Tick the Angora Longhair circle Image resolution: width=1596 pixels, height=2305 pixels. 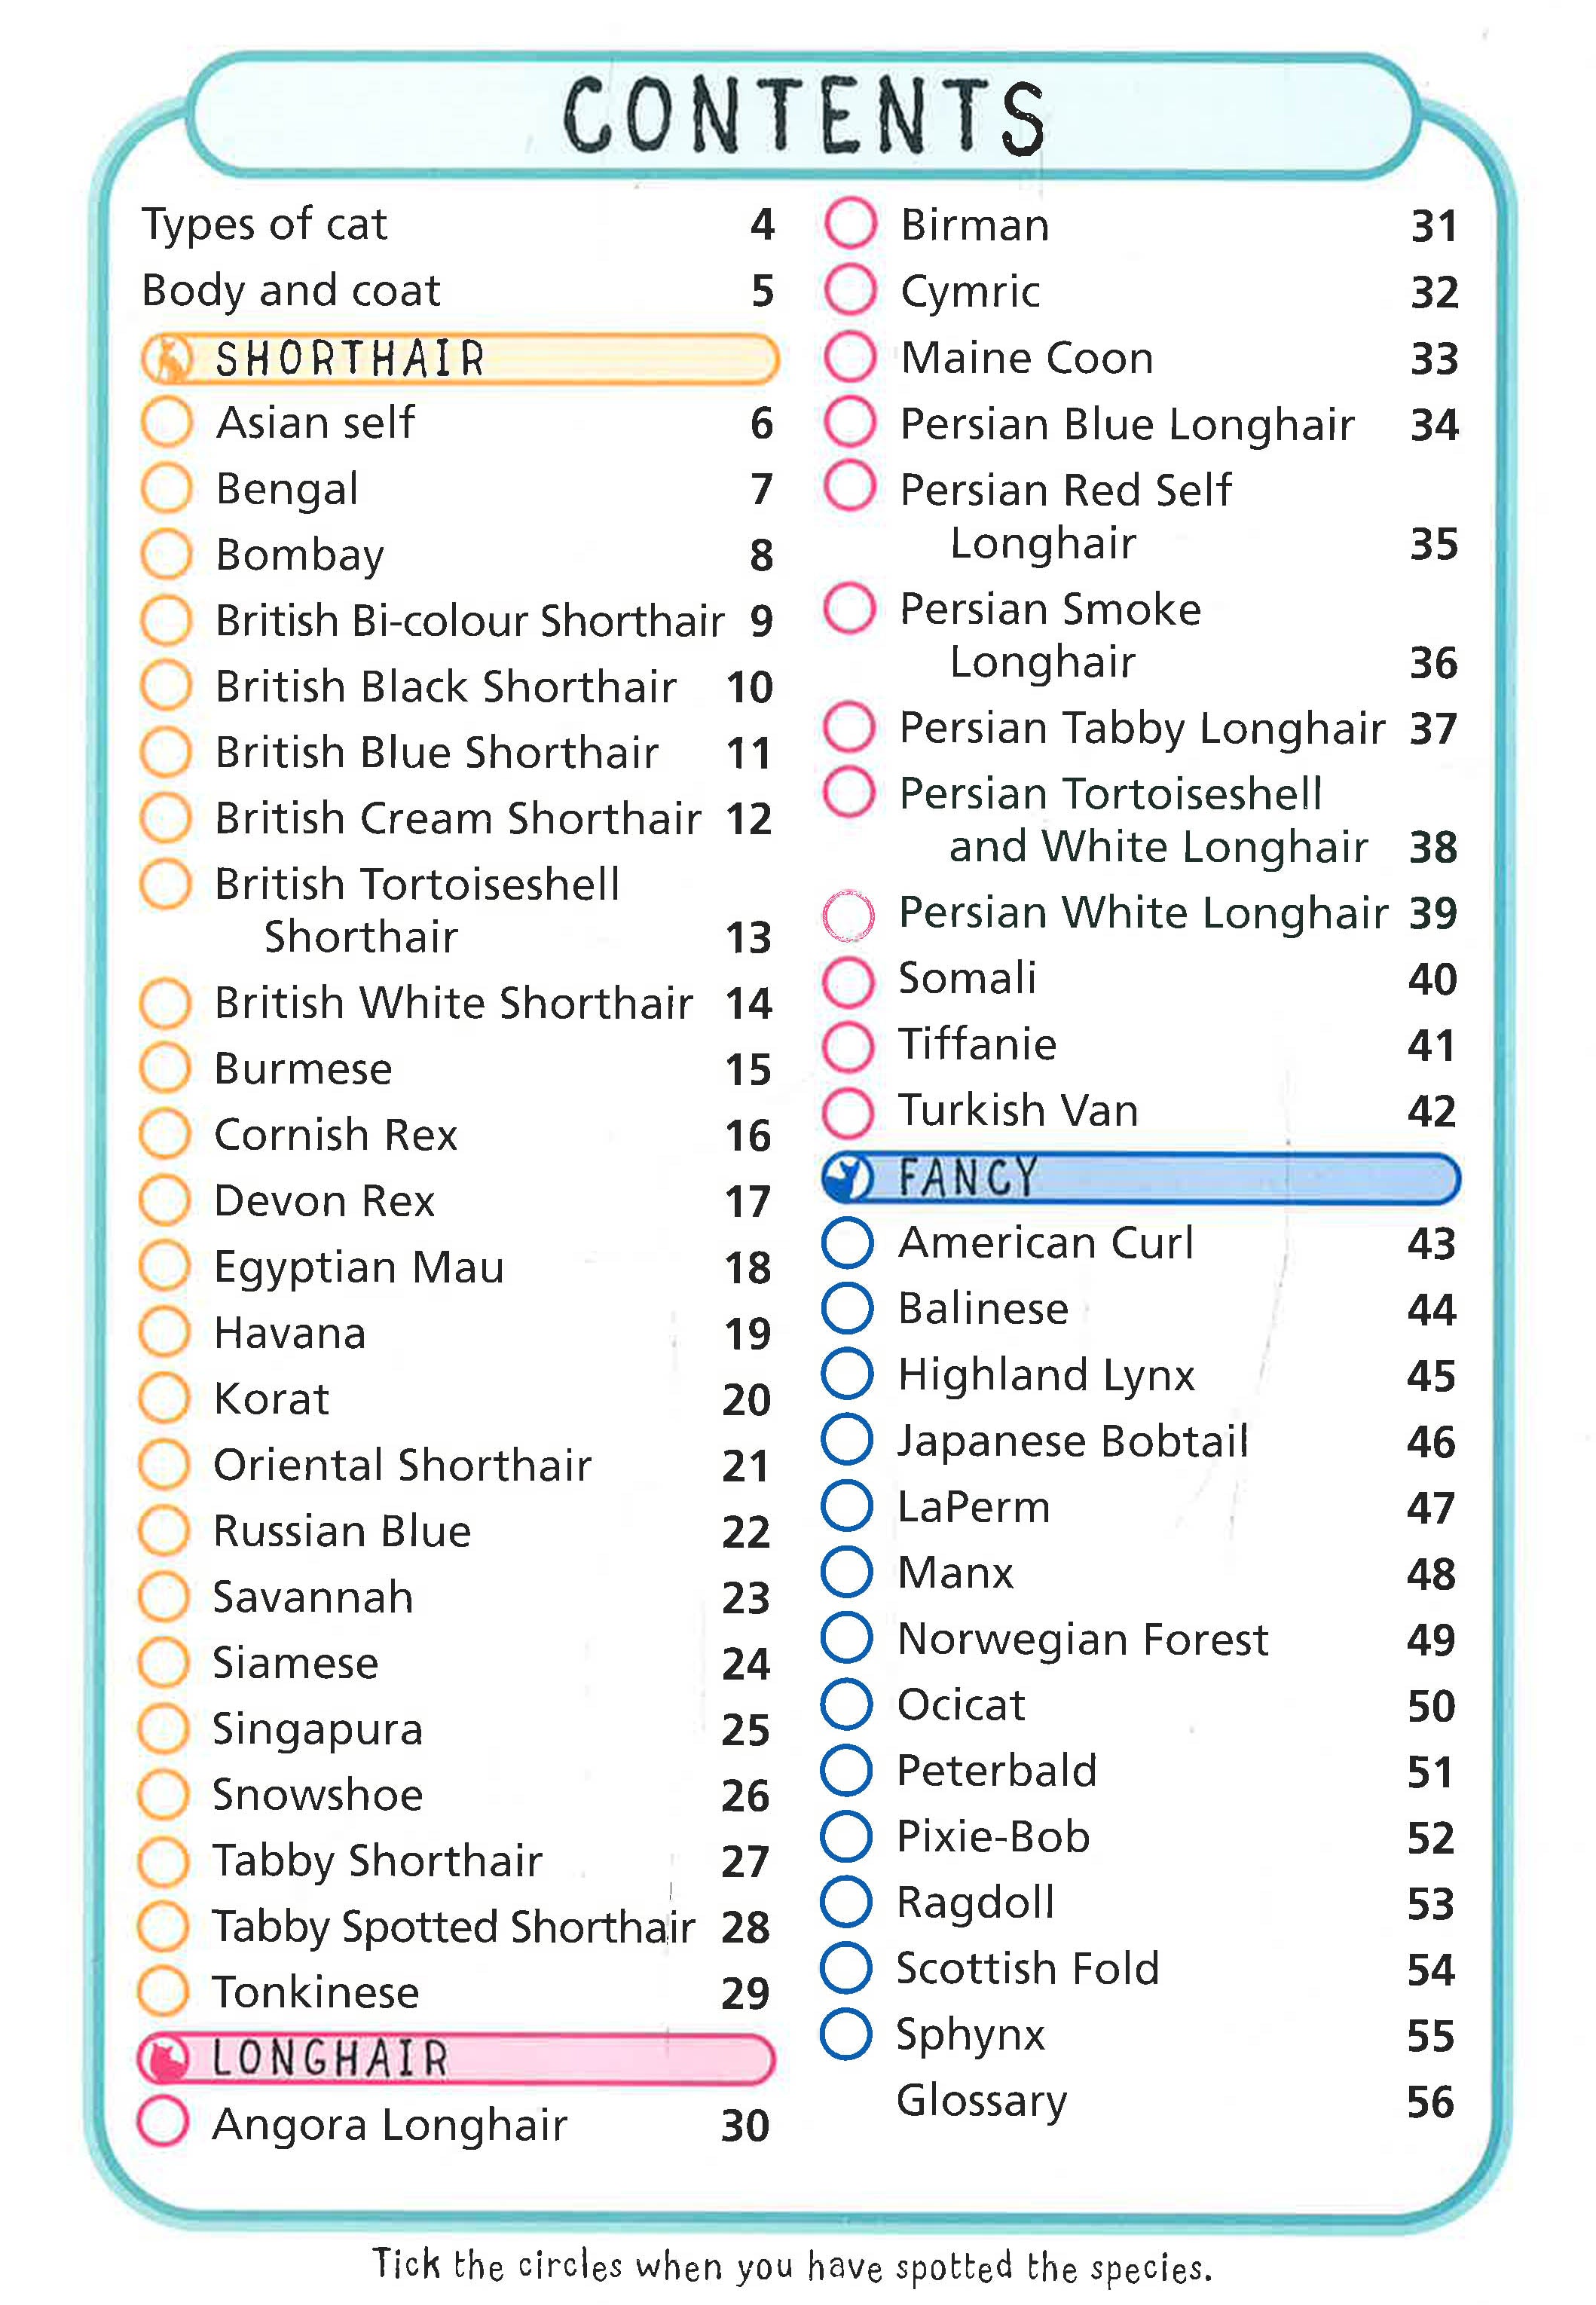pos(163,2122)
